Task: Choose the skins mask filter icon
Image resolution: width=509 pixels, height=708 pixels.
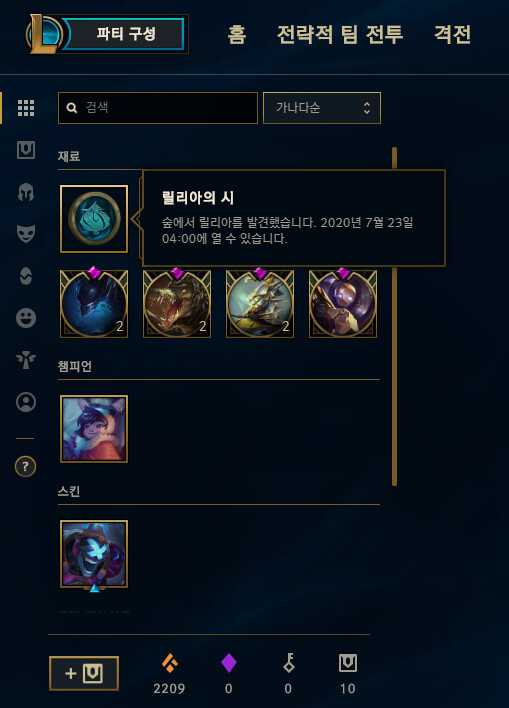Action: 26,234
